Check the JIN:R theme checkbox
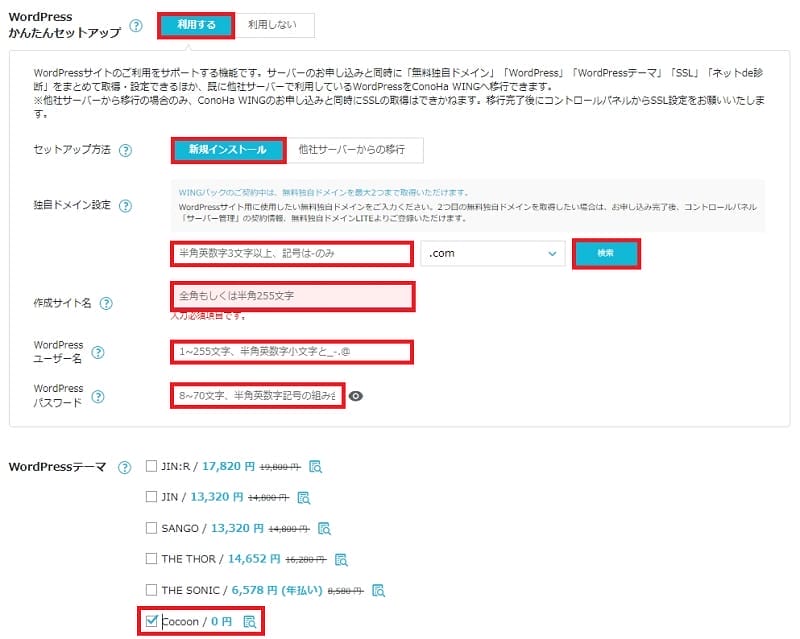The width and height of the screenshot is (800, 639). click(x=151, y=466)
